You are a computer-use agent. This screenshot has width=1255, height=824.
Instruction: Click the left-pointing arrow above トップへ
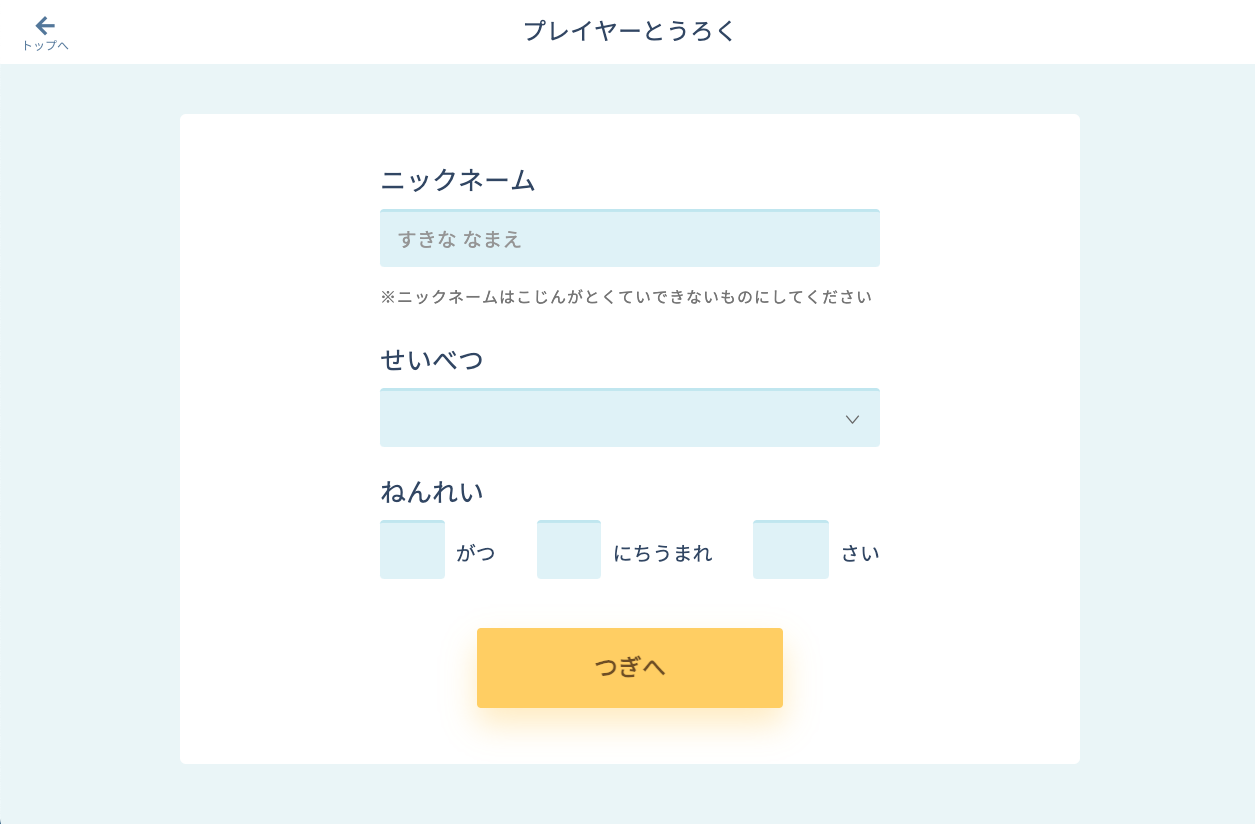pyautogui.click(x=45, y=24)
